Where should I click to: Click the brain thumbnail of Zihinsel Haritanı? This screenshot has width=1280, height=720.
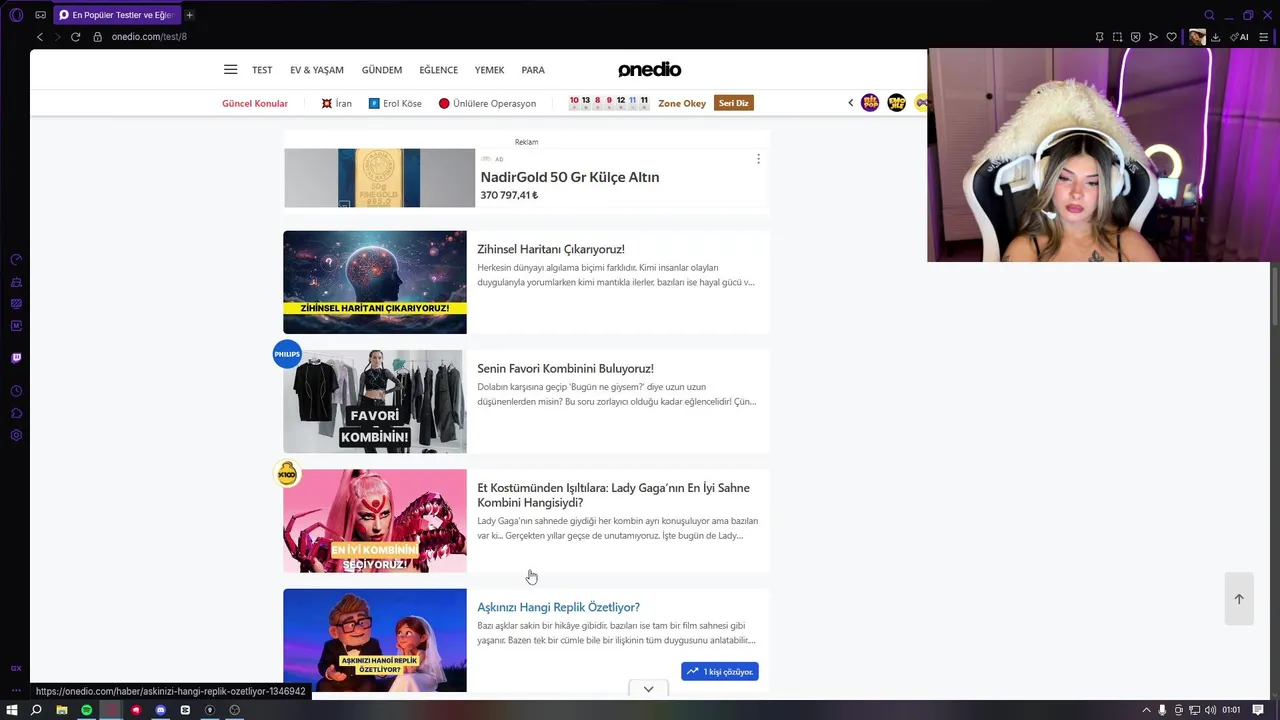(375, 282)
